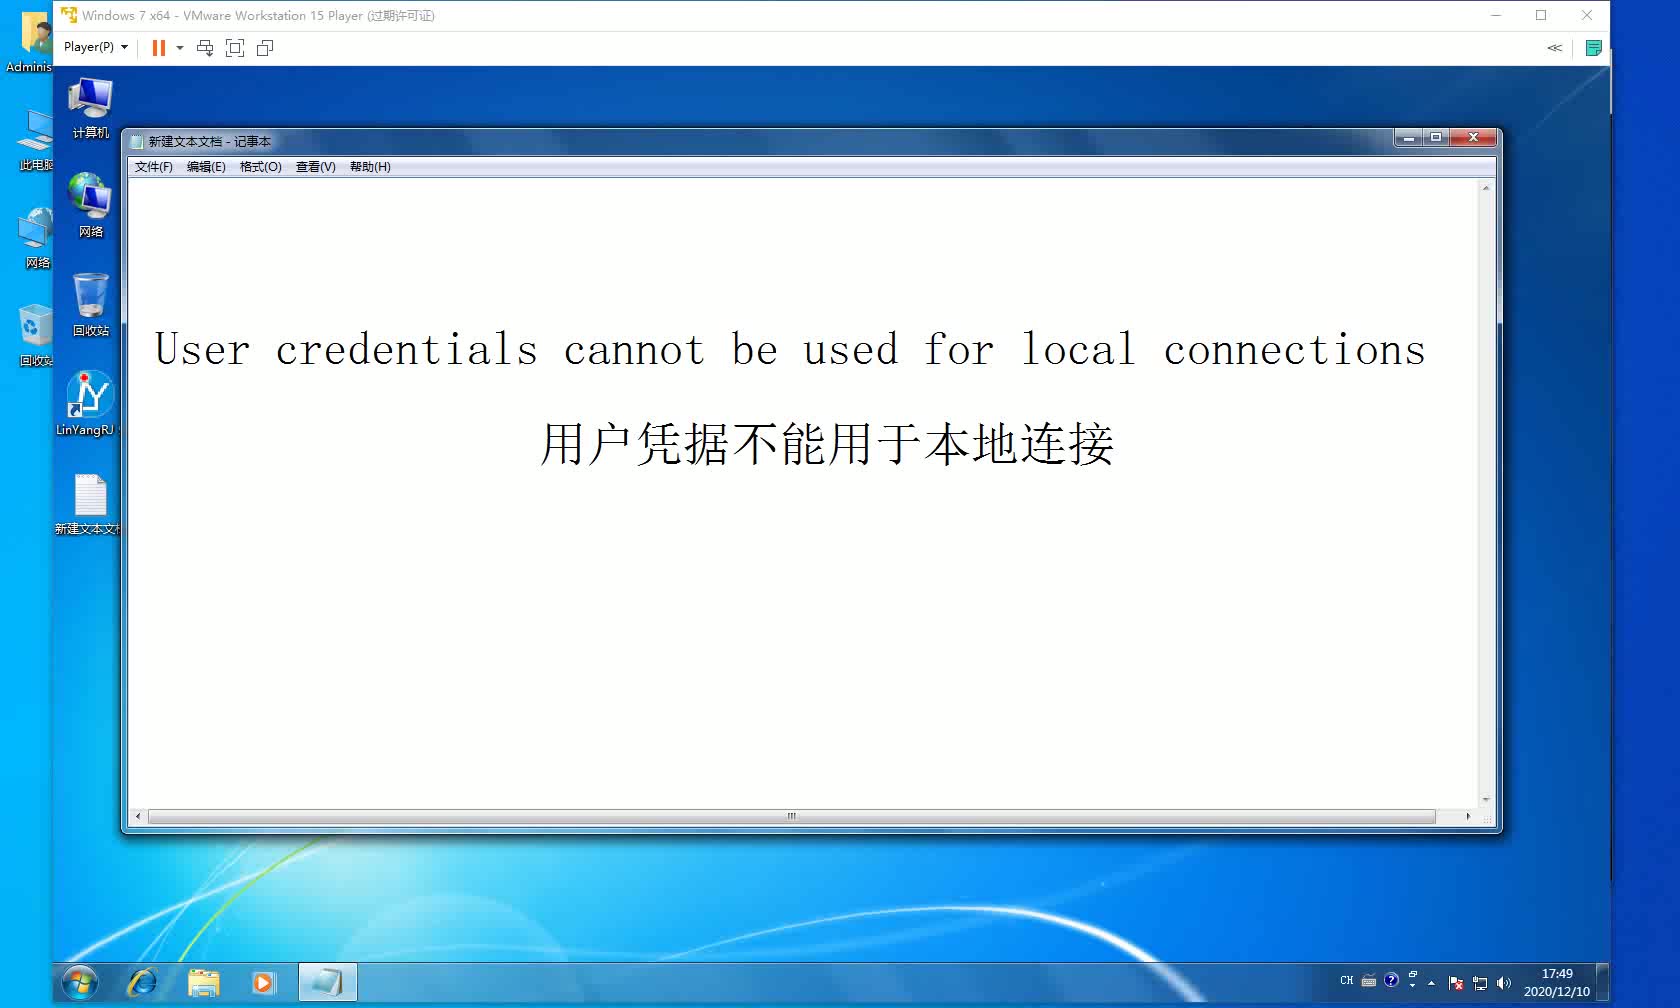
Task: Select the 网络 desktop icon in the VM
Action: tap(90, 205)
